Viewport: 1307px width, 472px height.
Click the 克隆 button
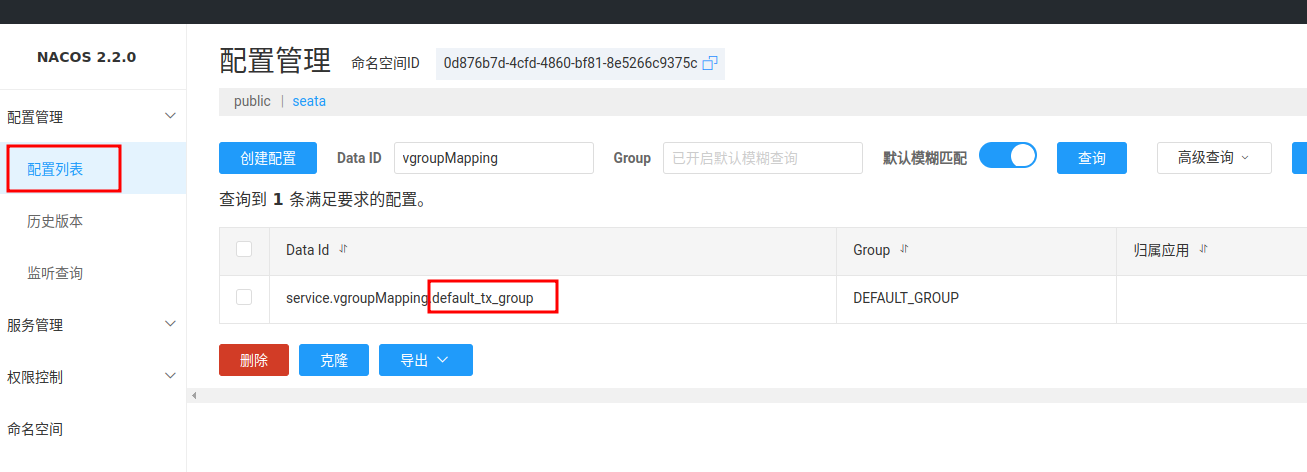(334, 360)
